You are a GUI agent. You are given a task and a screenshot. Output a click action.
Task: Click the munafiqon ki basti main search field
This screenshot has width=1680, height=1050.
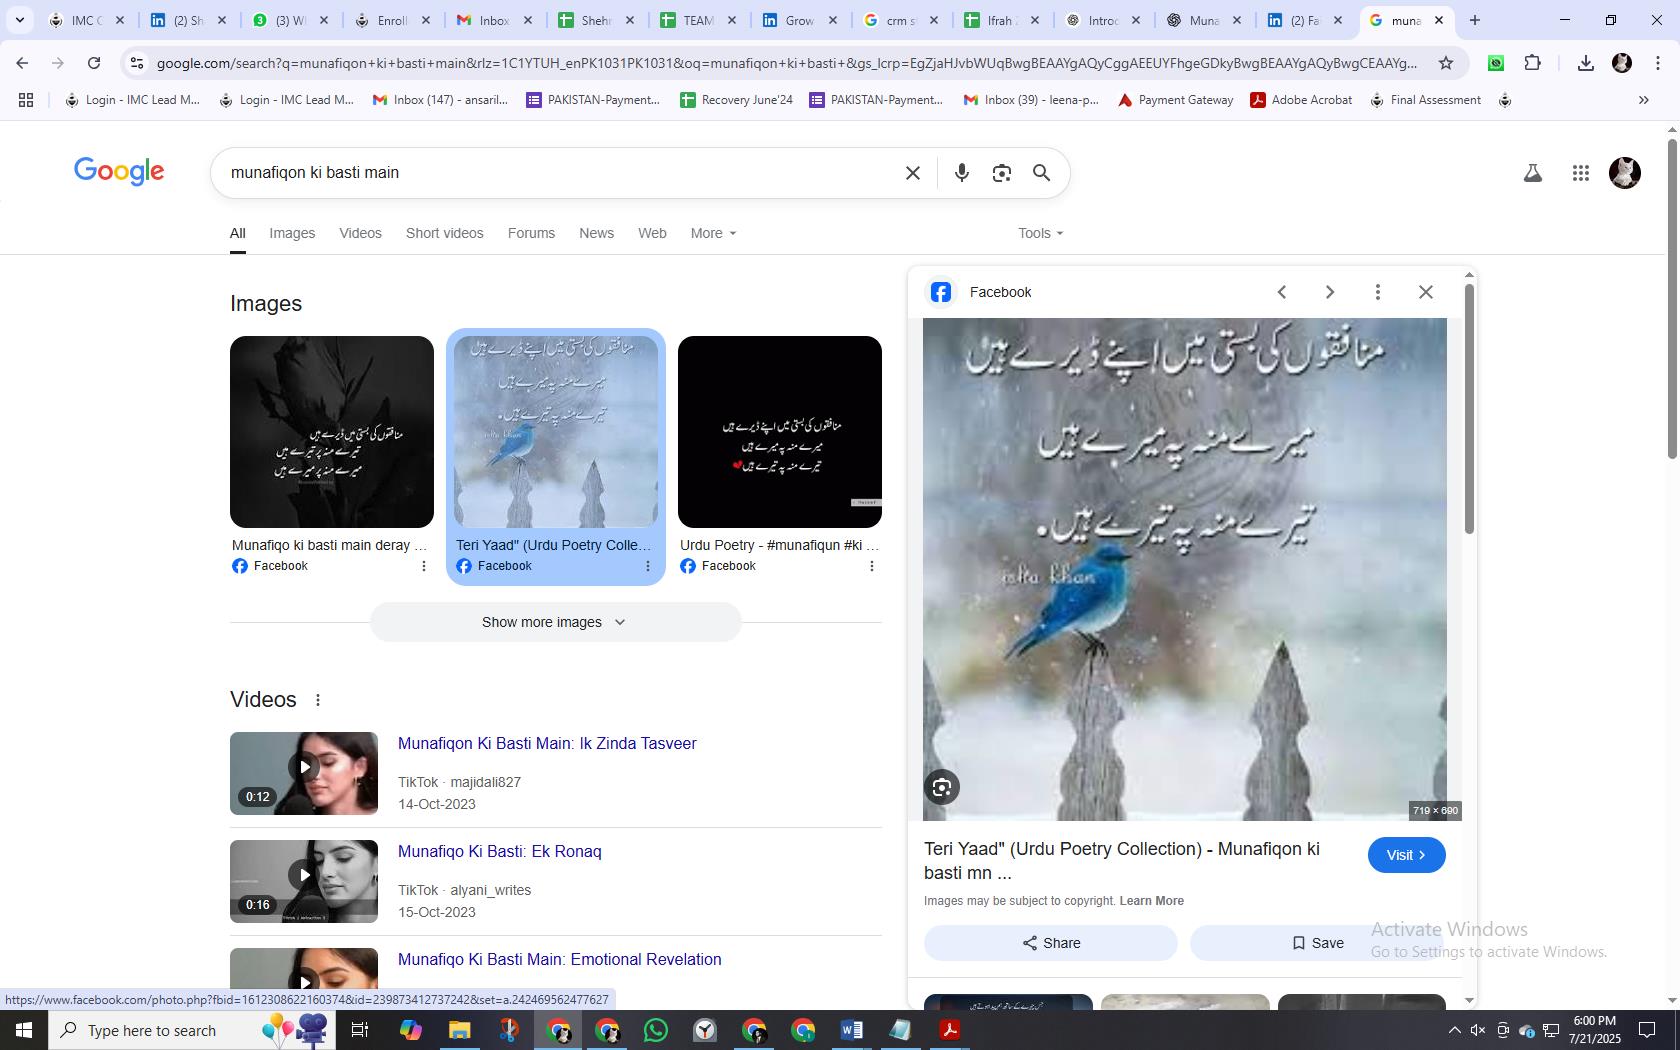point(560,173)
